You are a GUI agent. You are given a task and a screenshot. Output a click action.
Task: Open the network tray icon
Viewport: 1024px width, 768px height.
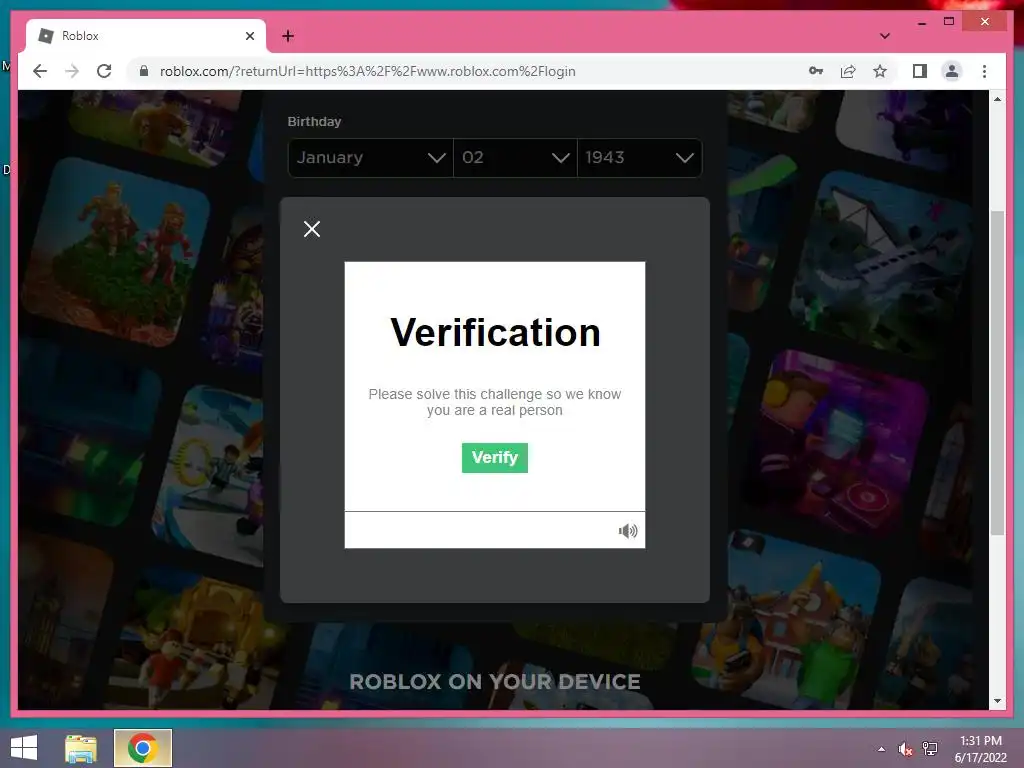point(930,749)
